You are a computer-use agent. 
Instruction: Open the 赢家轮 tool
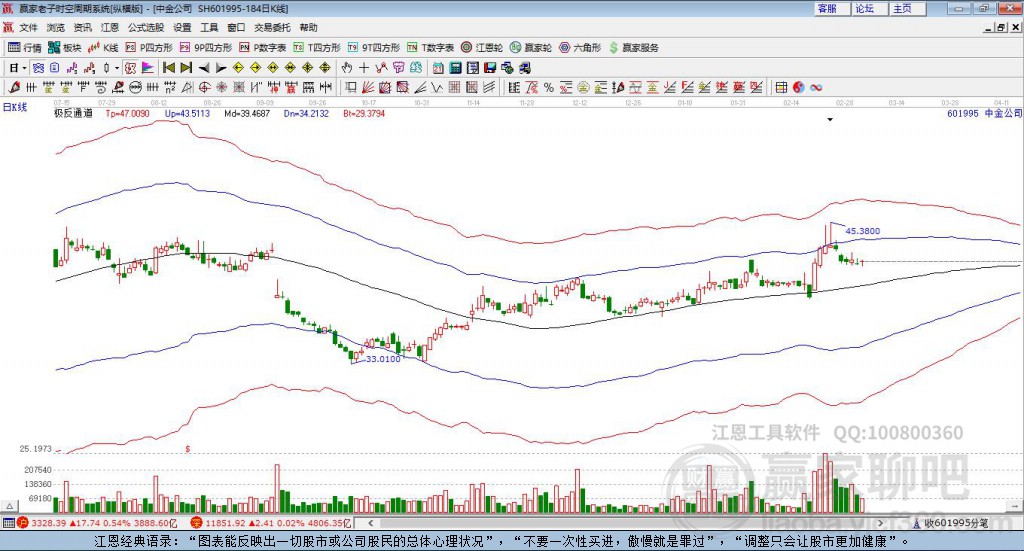[531, 48]
